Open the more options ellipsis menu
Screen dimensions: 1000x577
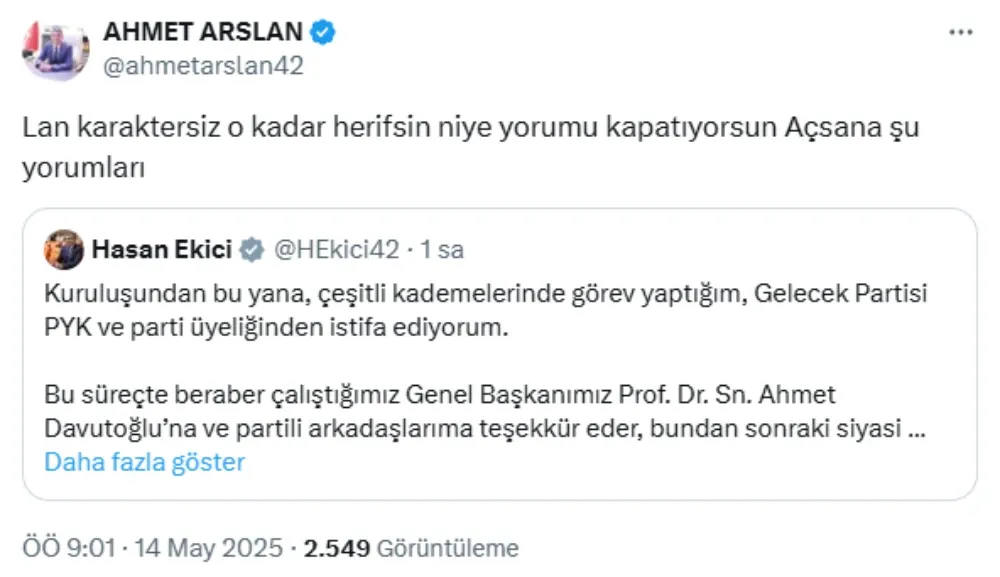pos(960,33)
